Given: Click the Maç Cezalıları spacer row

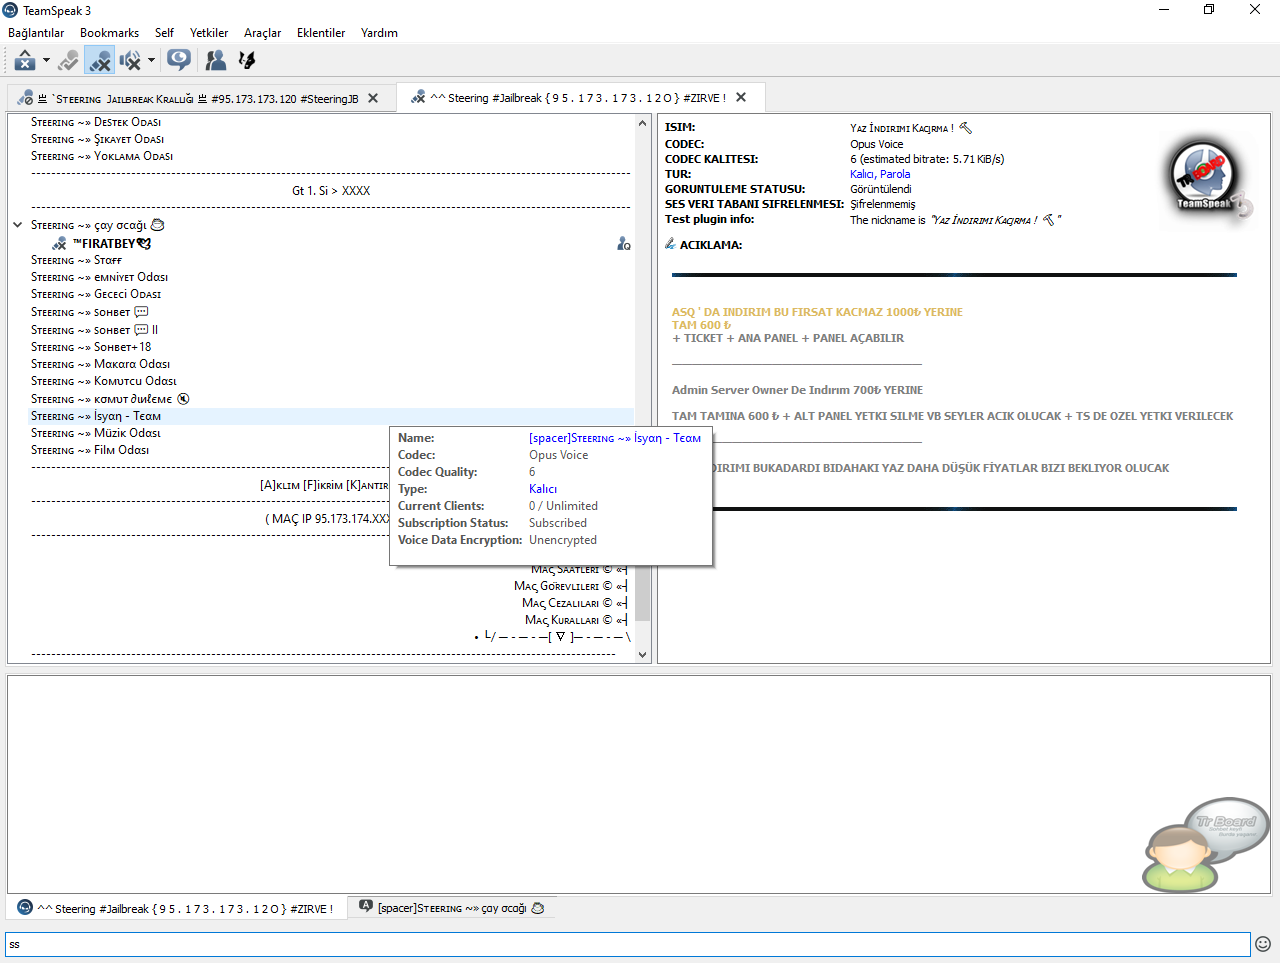Looking at the screenshot, I should tap(574, 603).
